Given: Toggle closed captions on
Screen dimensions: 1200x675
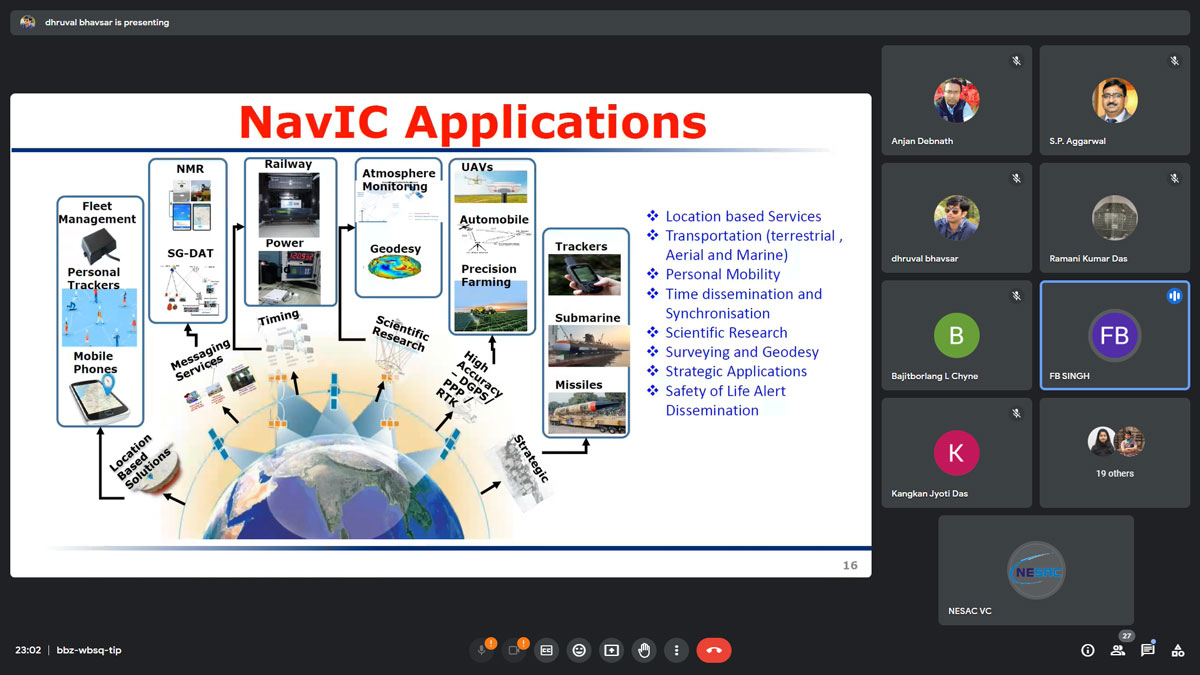Looking at the screenshot, I should 547,650.
